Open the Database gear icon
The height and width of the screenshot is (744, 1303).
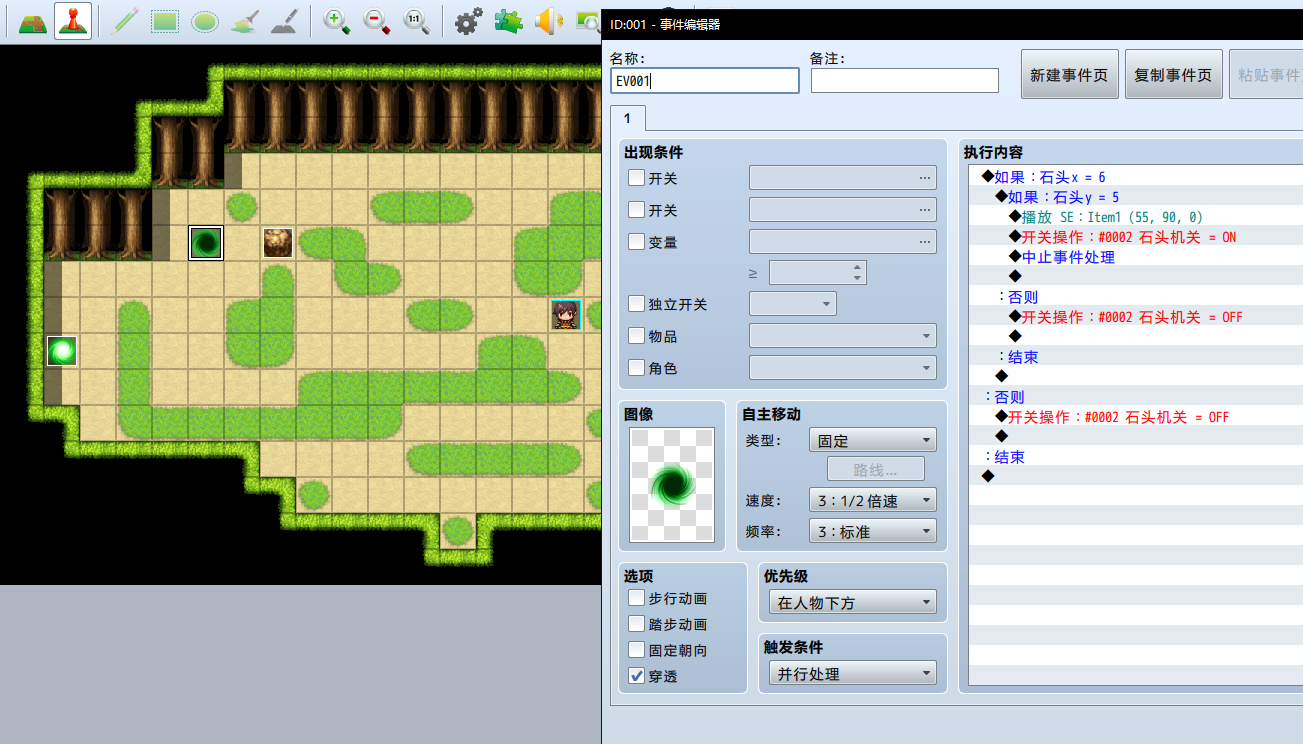[x=468, y=21]
